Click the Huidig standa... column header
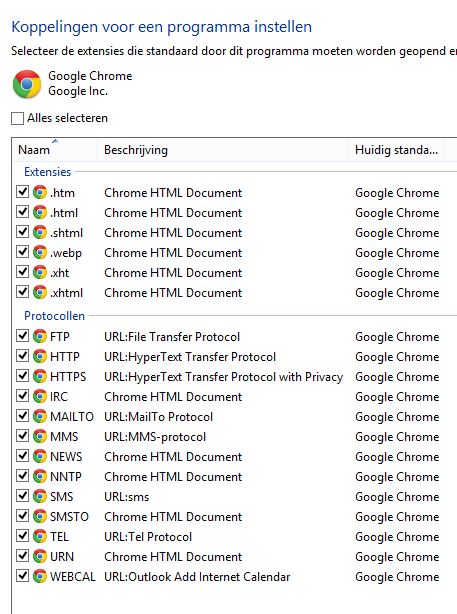The image size is (457, 614). [396, 150]
